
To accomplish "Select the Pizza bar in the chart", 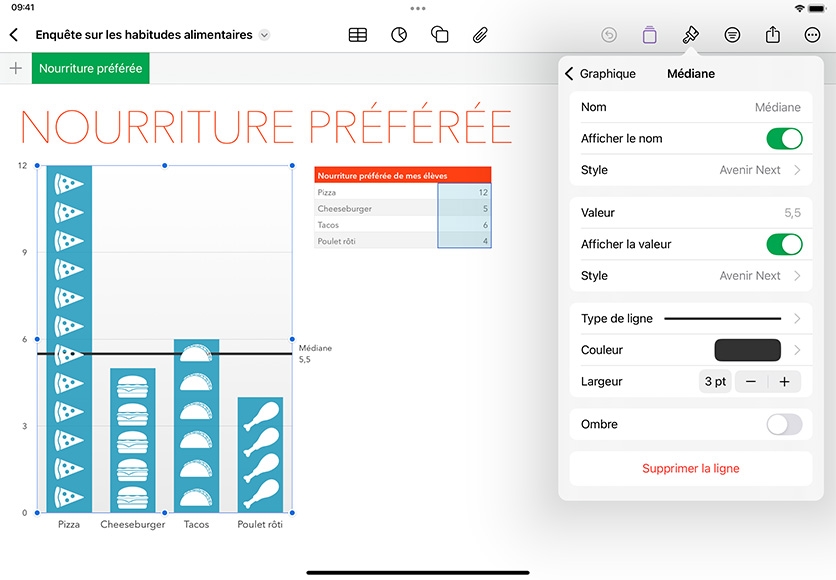I will [69, 339].
